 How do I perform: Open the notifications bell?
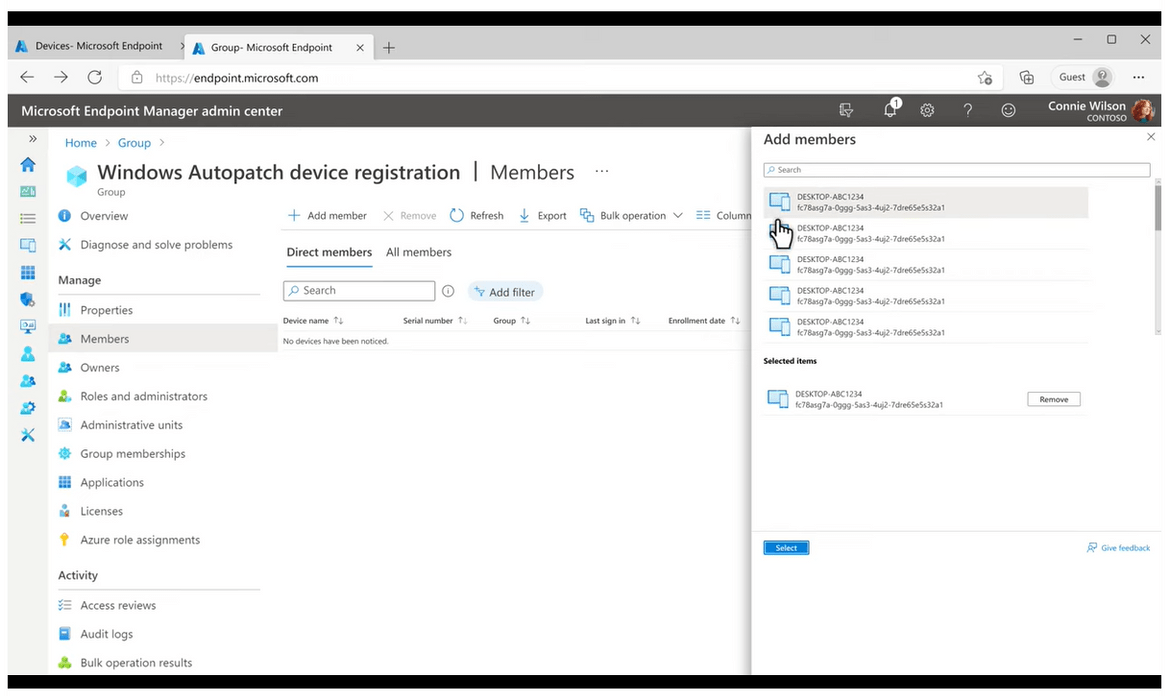890,110
